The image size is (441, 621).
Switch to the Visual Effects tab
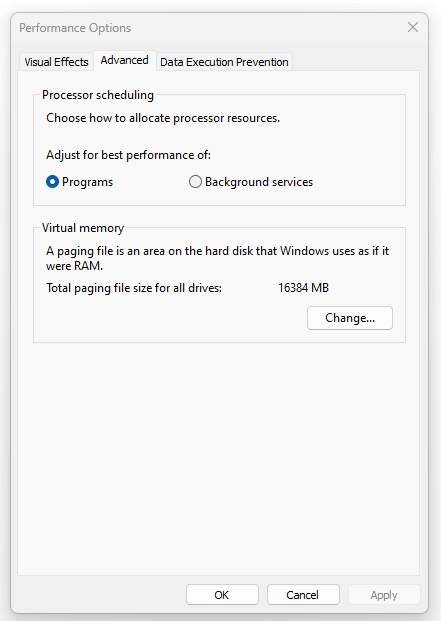tap(56, 62)
